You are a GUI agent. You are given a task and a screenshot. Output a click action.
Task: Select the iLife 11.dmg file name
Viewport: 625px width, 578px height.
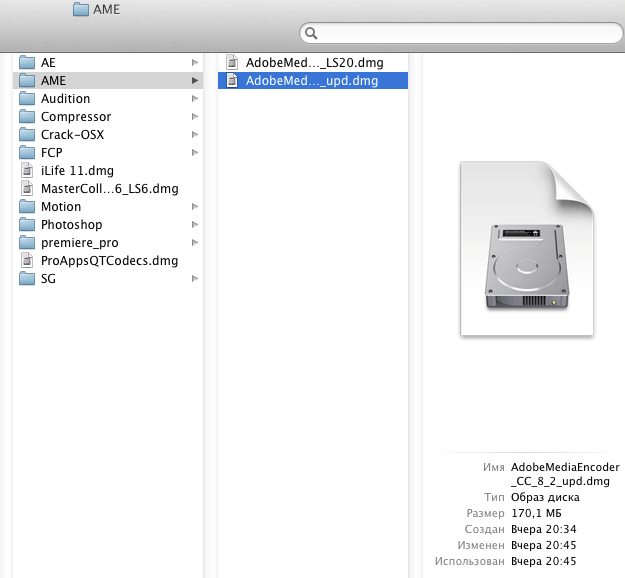(77, 171)
